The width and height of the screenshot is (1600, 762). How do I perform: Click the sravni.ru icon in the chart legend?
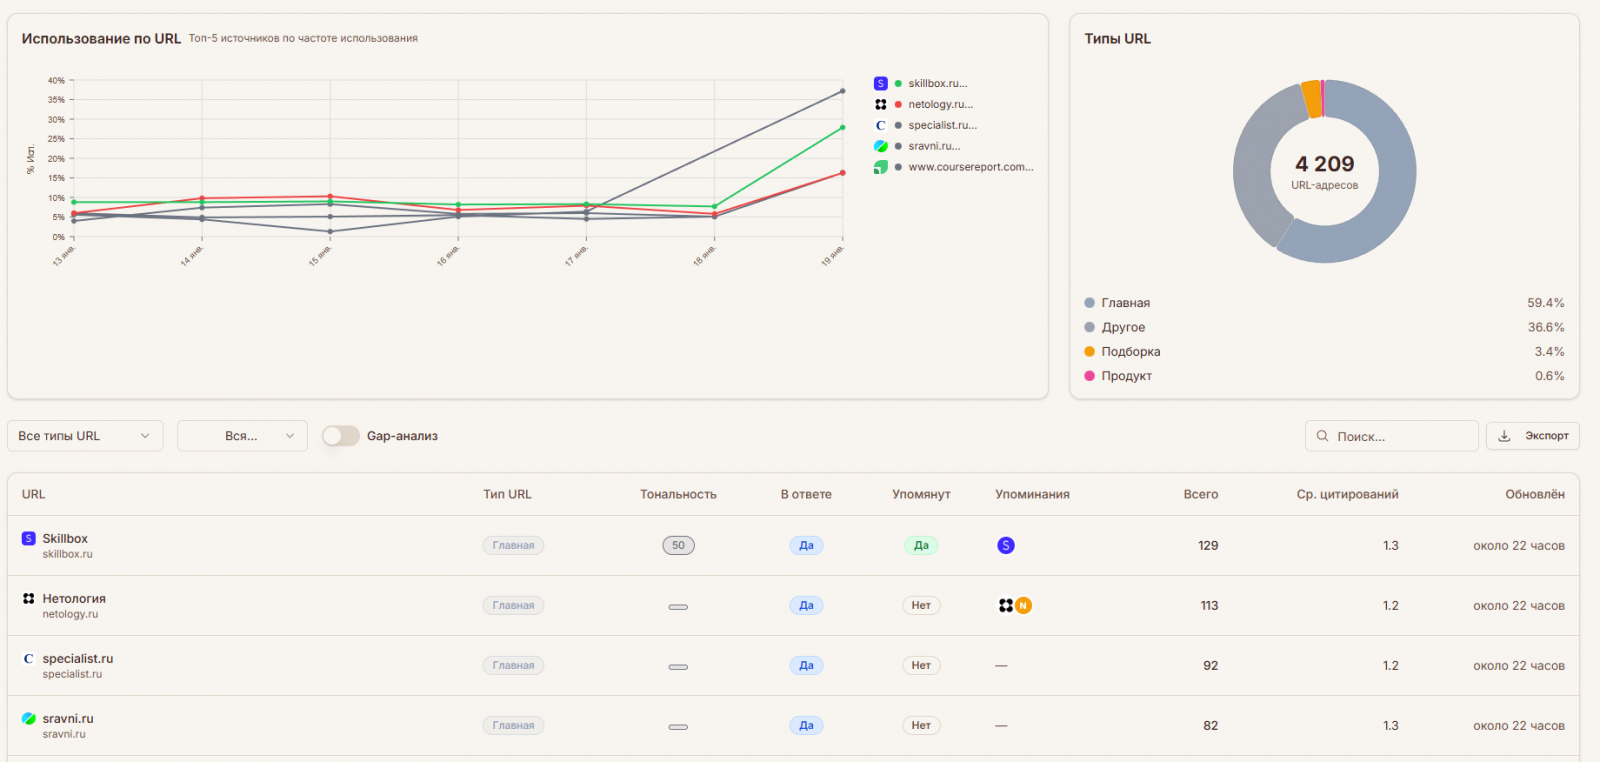880,147
